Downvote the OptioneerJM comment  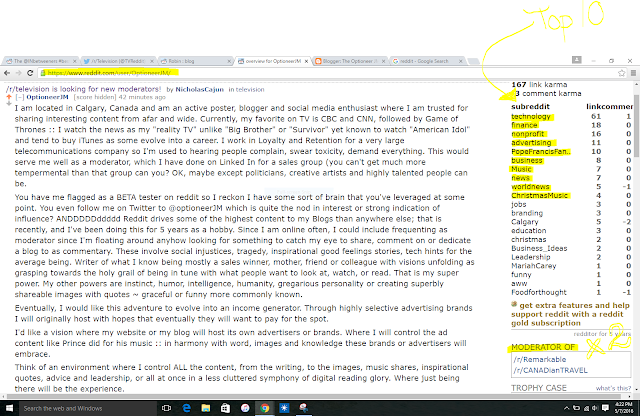coord(9,103)
